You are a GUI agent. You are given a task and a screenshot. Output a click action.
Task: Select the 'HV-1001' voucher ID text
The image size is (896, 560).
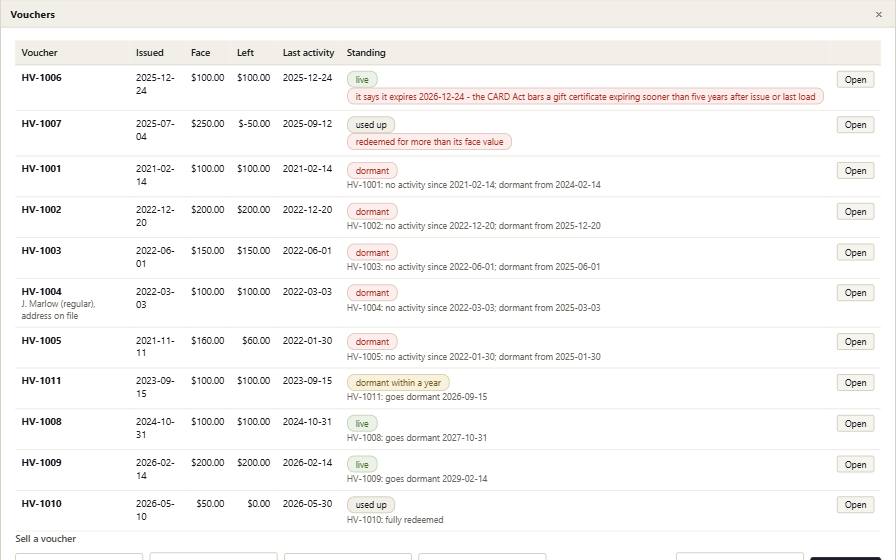pos(41,169)
